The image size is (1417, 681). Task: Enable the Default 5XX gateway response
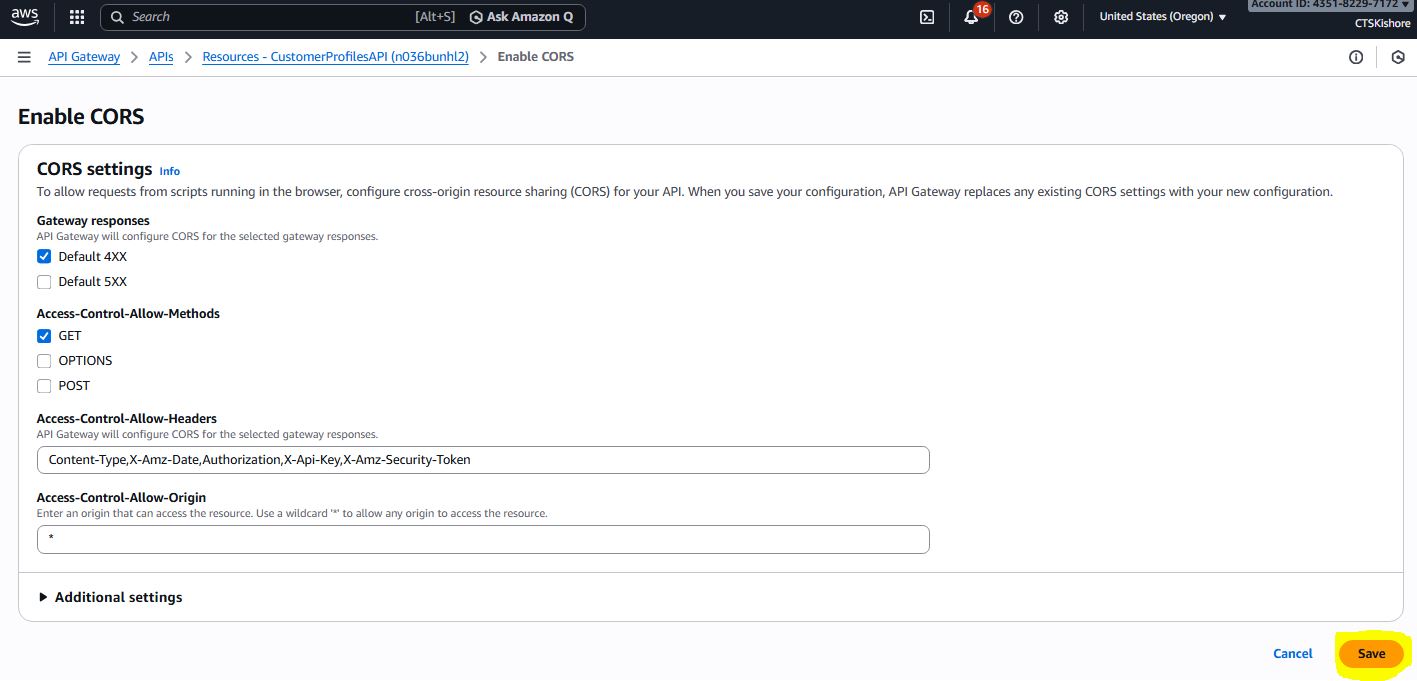pos(44,282)
